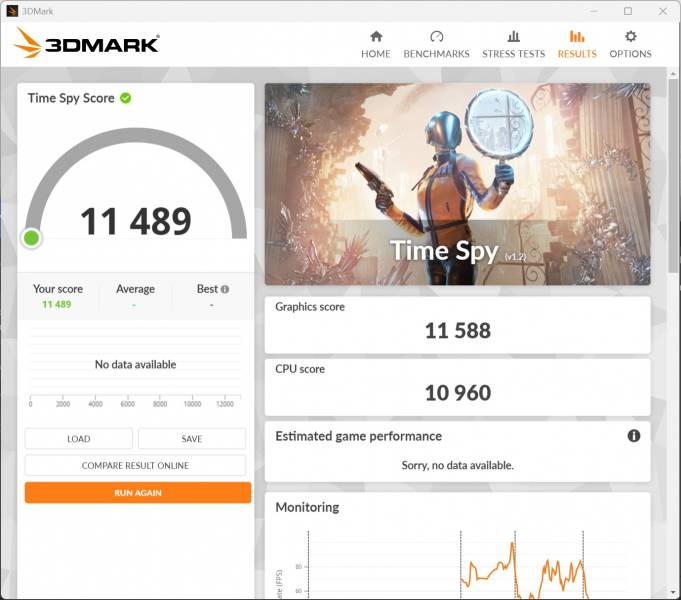The width and height of the screenshot is (681, 600).
Task: Click the Time Spy (v1.2) title on the image
Action: coord(457,251)
